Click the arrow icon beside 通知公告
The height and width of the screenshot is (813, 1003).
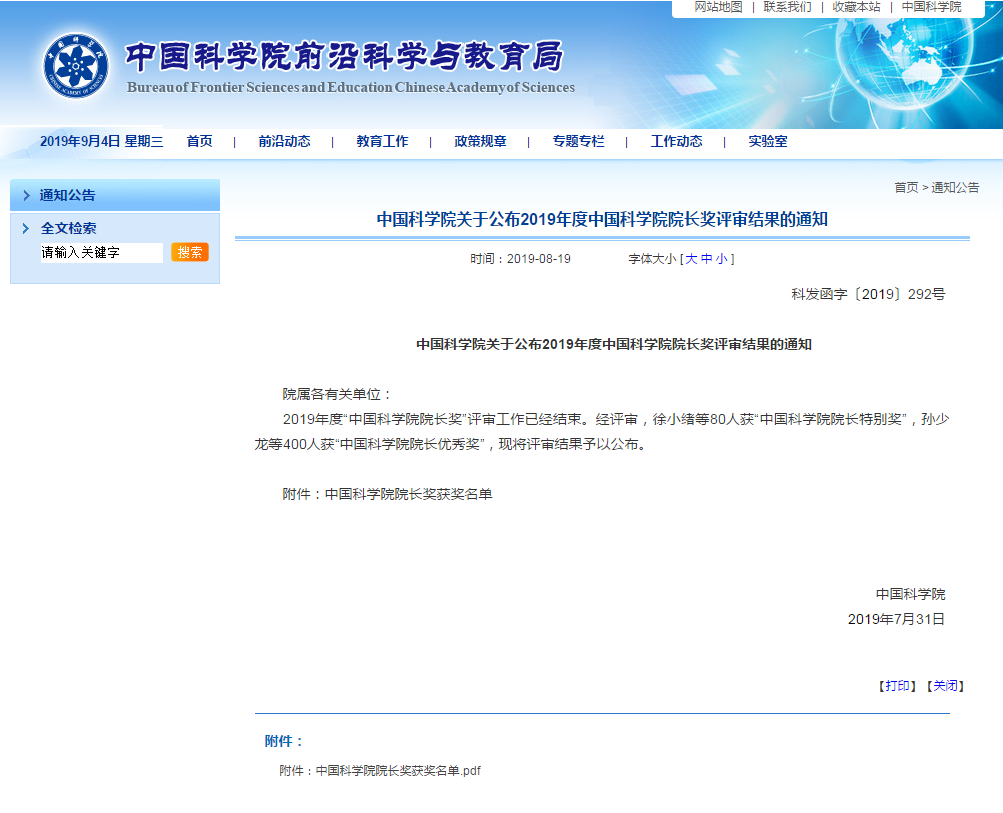[26, 196]
